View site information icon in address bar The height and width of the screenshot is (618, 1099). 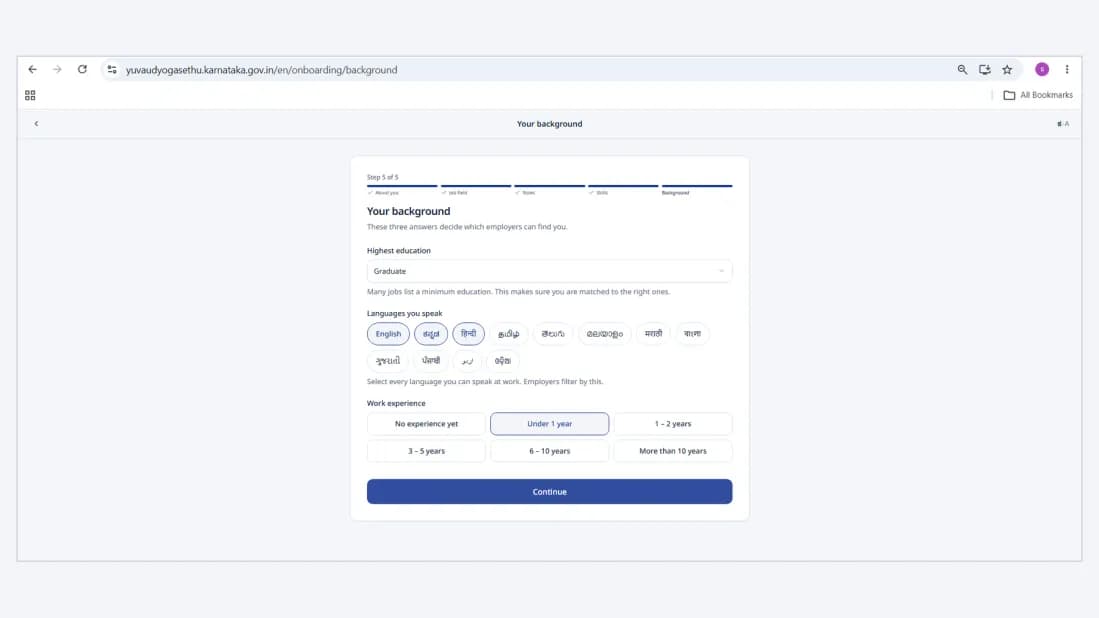(111, 69)
